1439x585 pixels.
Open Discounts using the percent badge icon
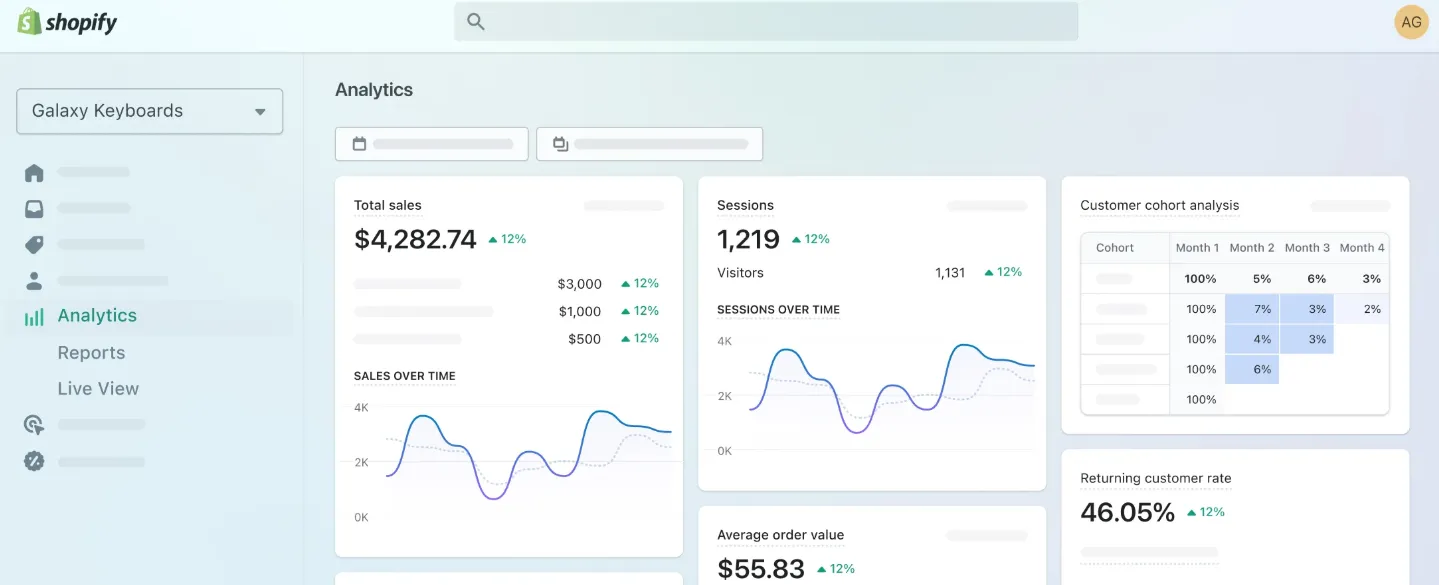[33, 461]
